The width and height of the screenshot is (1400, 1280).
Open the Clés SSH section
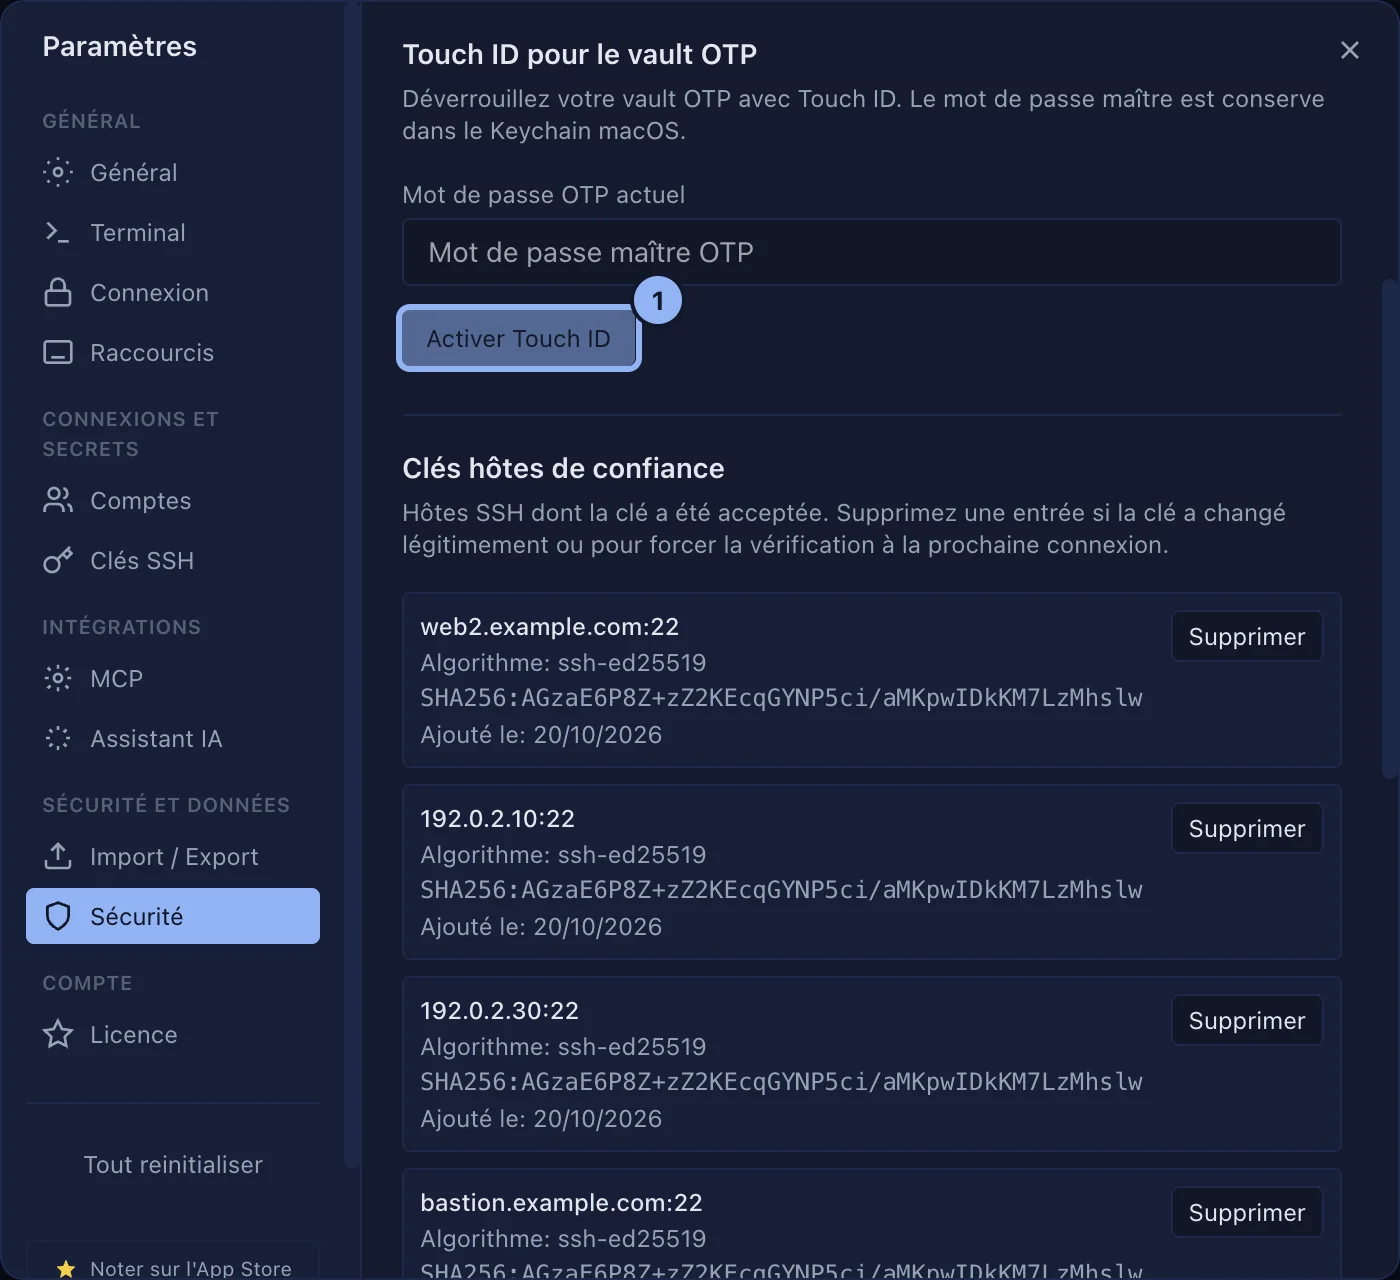point(173,560)
